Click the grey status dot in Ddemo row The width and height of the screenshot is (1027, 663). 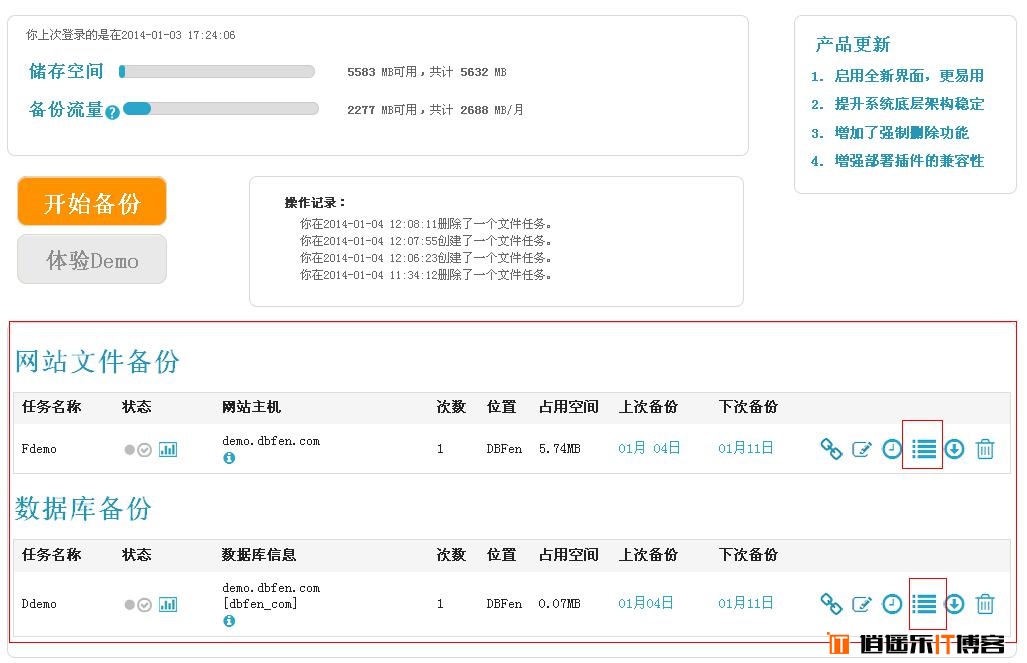[x=130, y=605]
